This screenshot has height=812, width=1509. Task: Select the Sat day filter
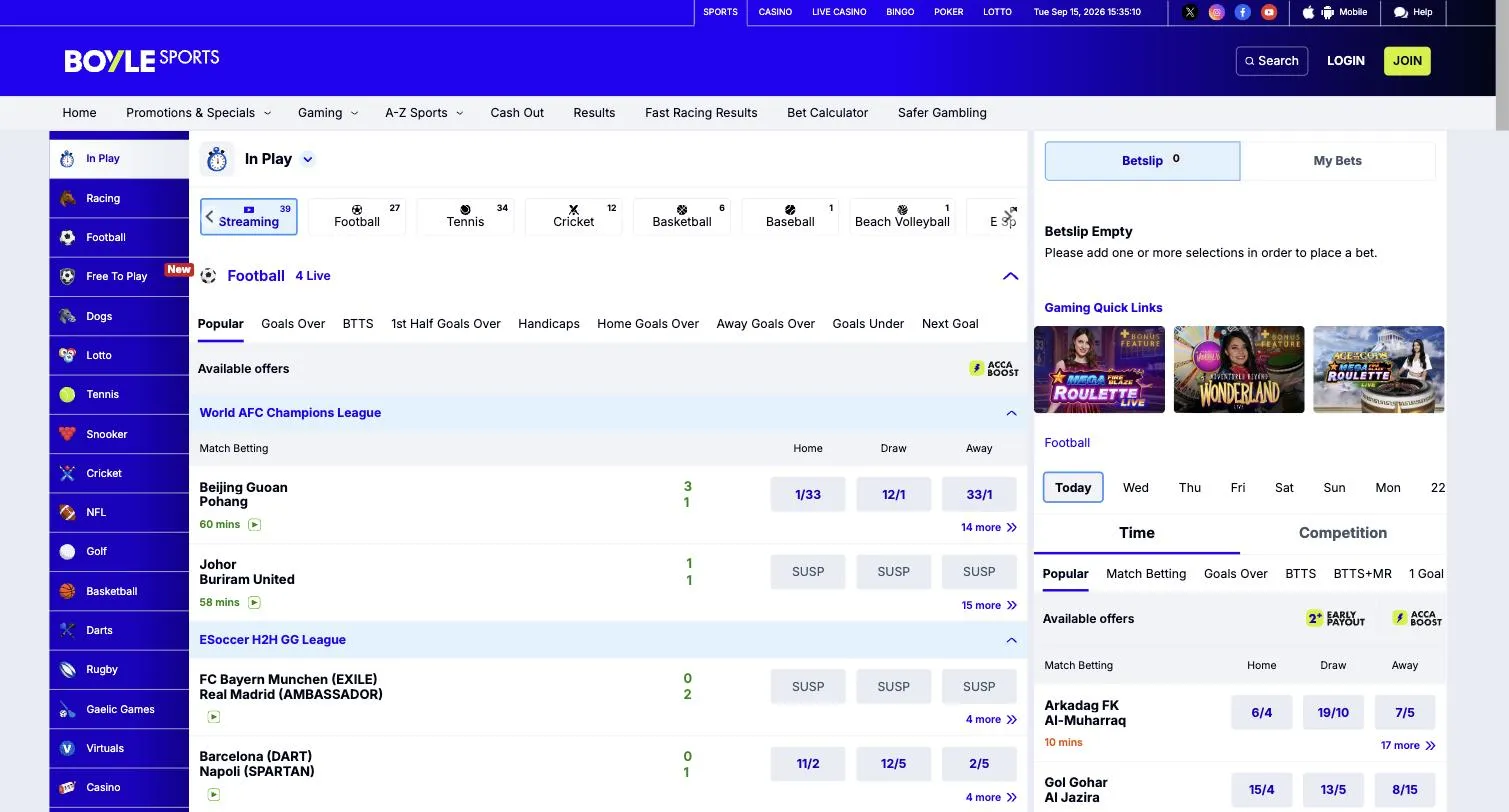[x=1285, y=487]
